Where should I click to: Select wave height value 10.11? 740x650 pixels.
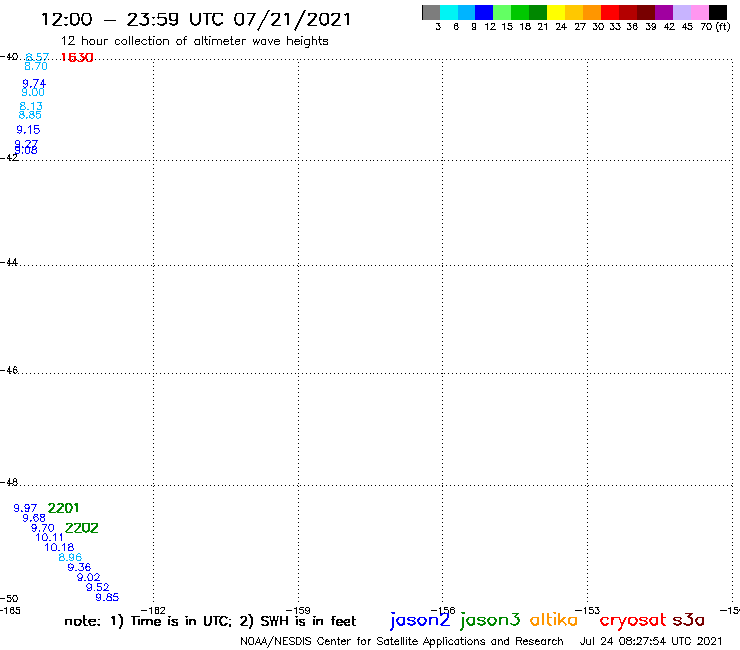click(49, 537)
